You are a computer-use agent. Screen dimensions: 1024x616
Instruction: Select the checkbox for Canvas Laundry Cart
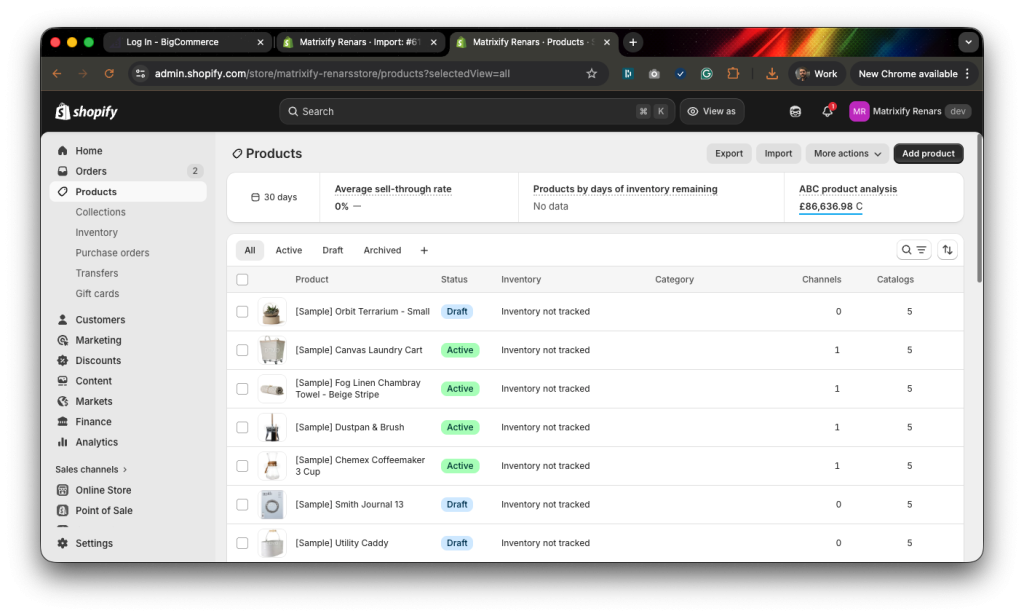tap(242, 350)
